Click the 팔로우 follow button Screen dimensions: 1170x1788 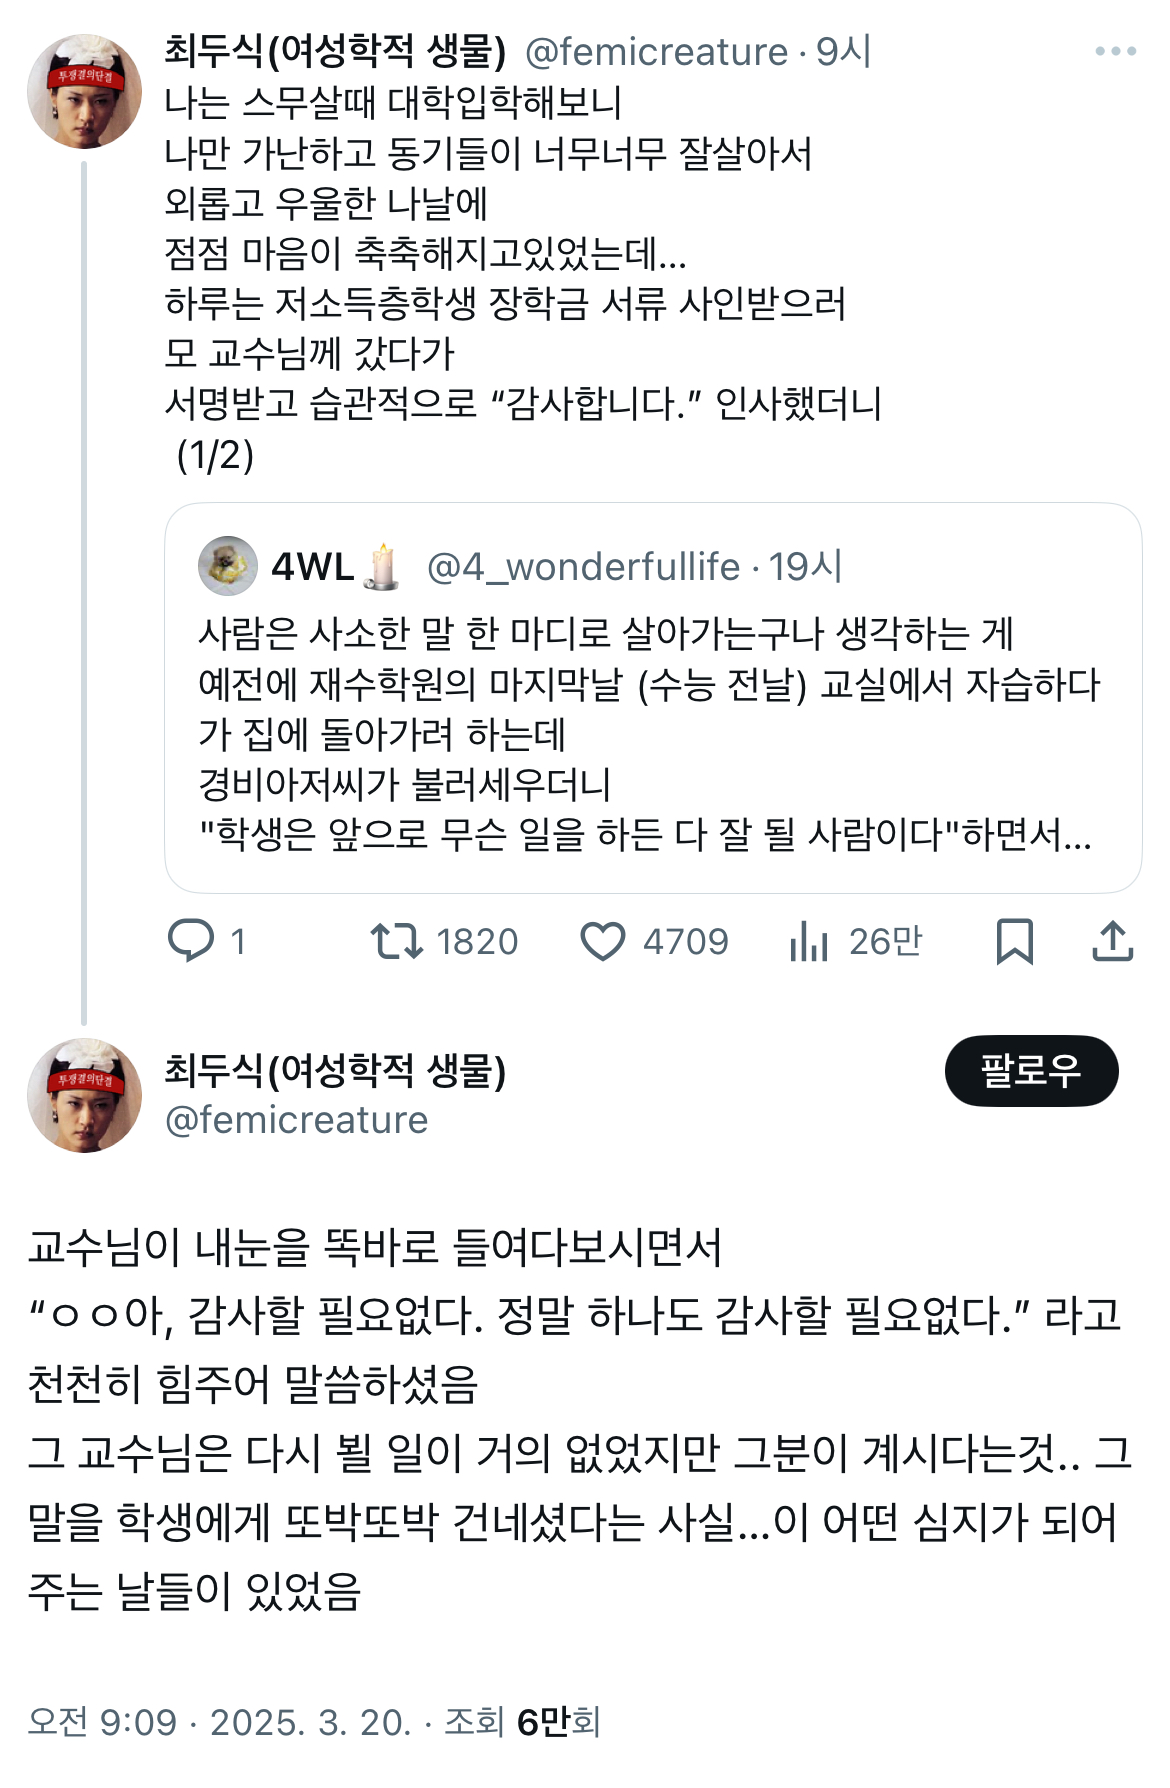[1031, 1071]
